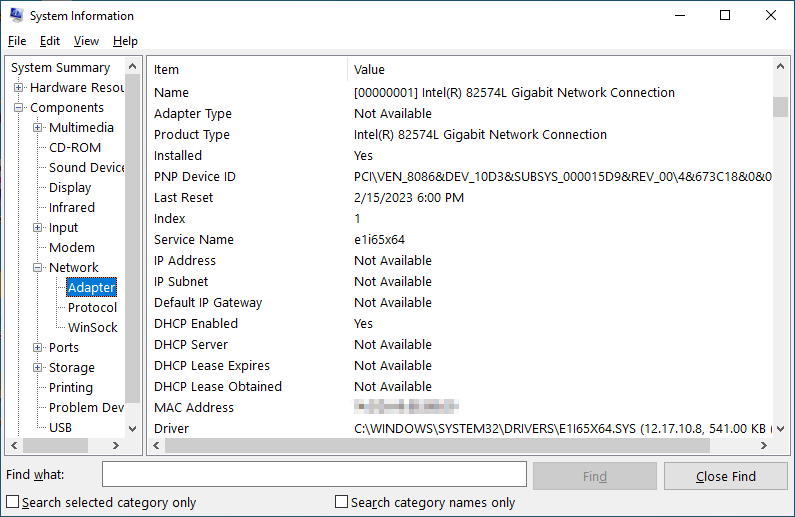795x517 pixels.
Task: Open the View menu
Action: (x=86, y=41)
